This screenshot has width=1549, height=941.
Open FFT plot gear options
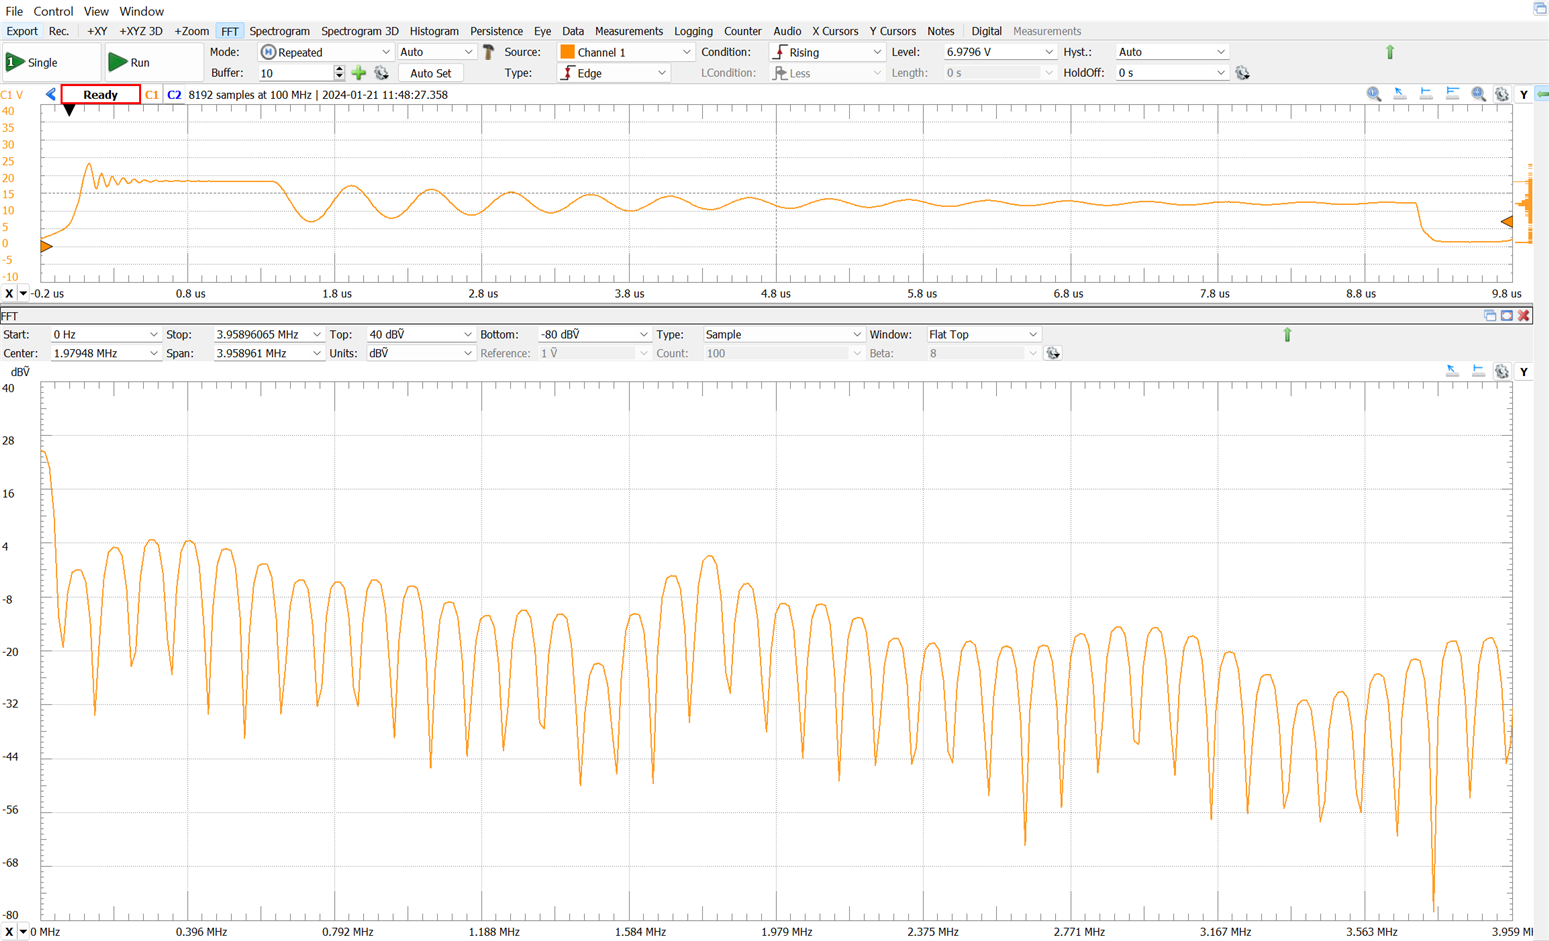[1502, 371]
